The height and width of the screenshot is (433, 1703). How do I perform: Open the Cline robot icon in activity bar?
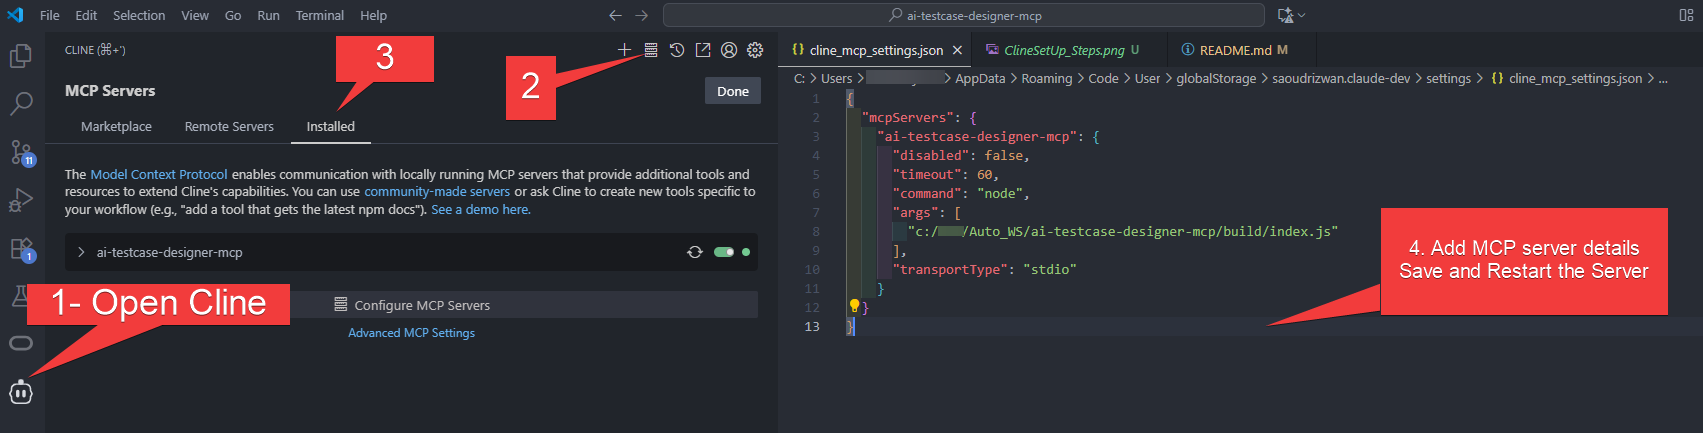[x=21, y=392]
